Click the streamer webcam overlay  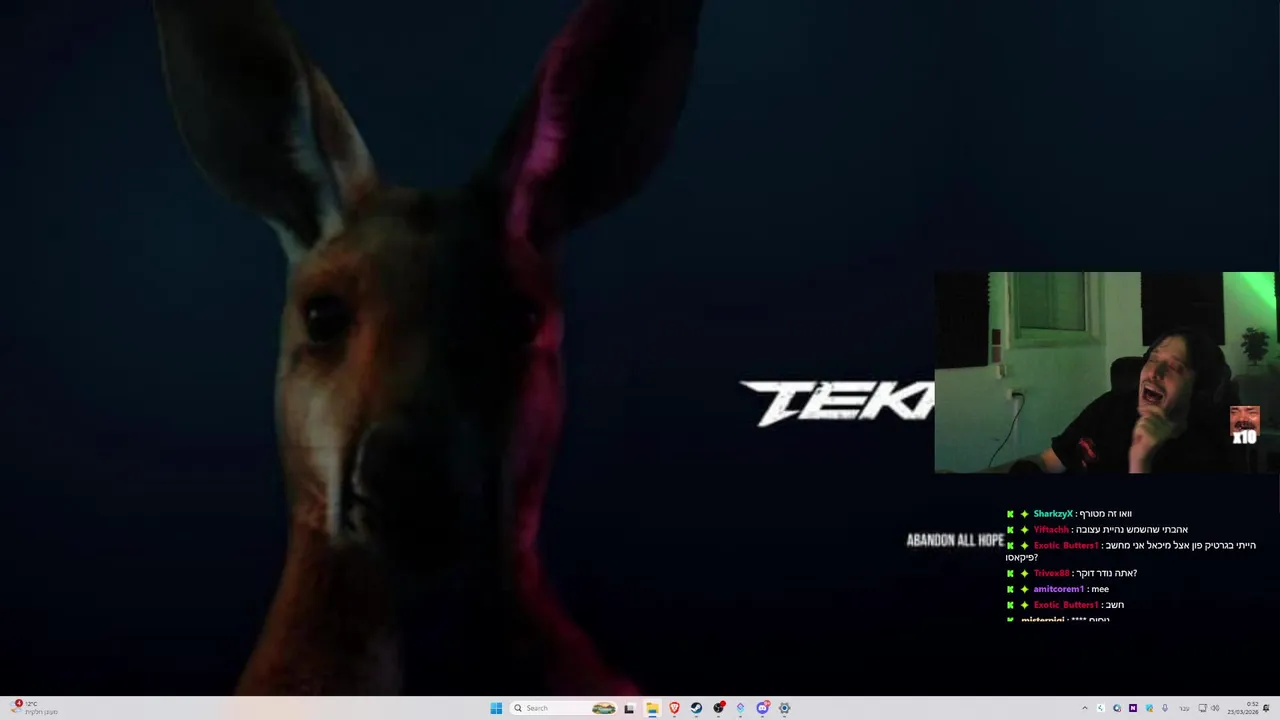1105,372
